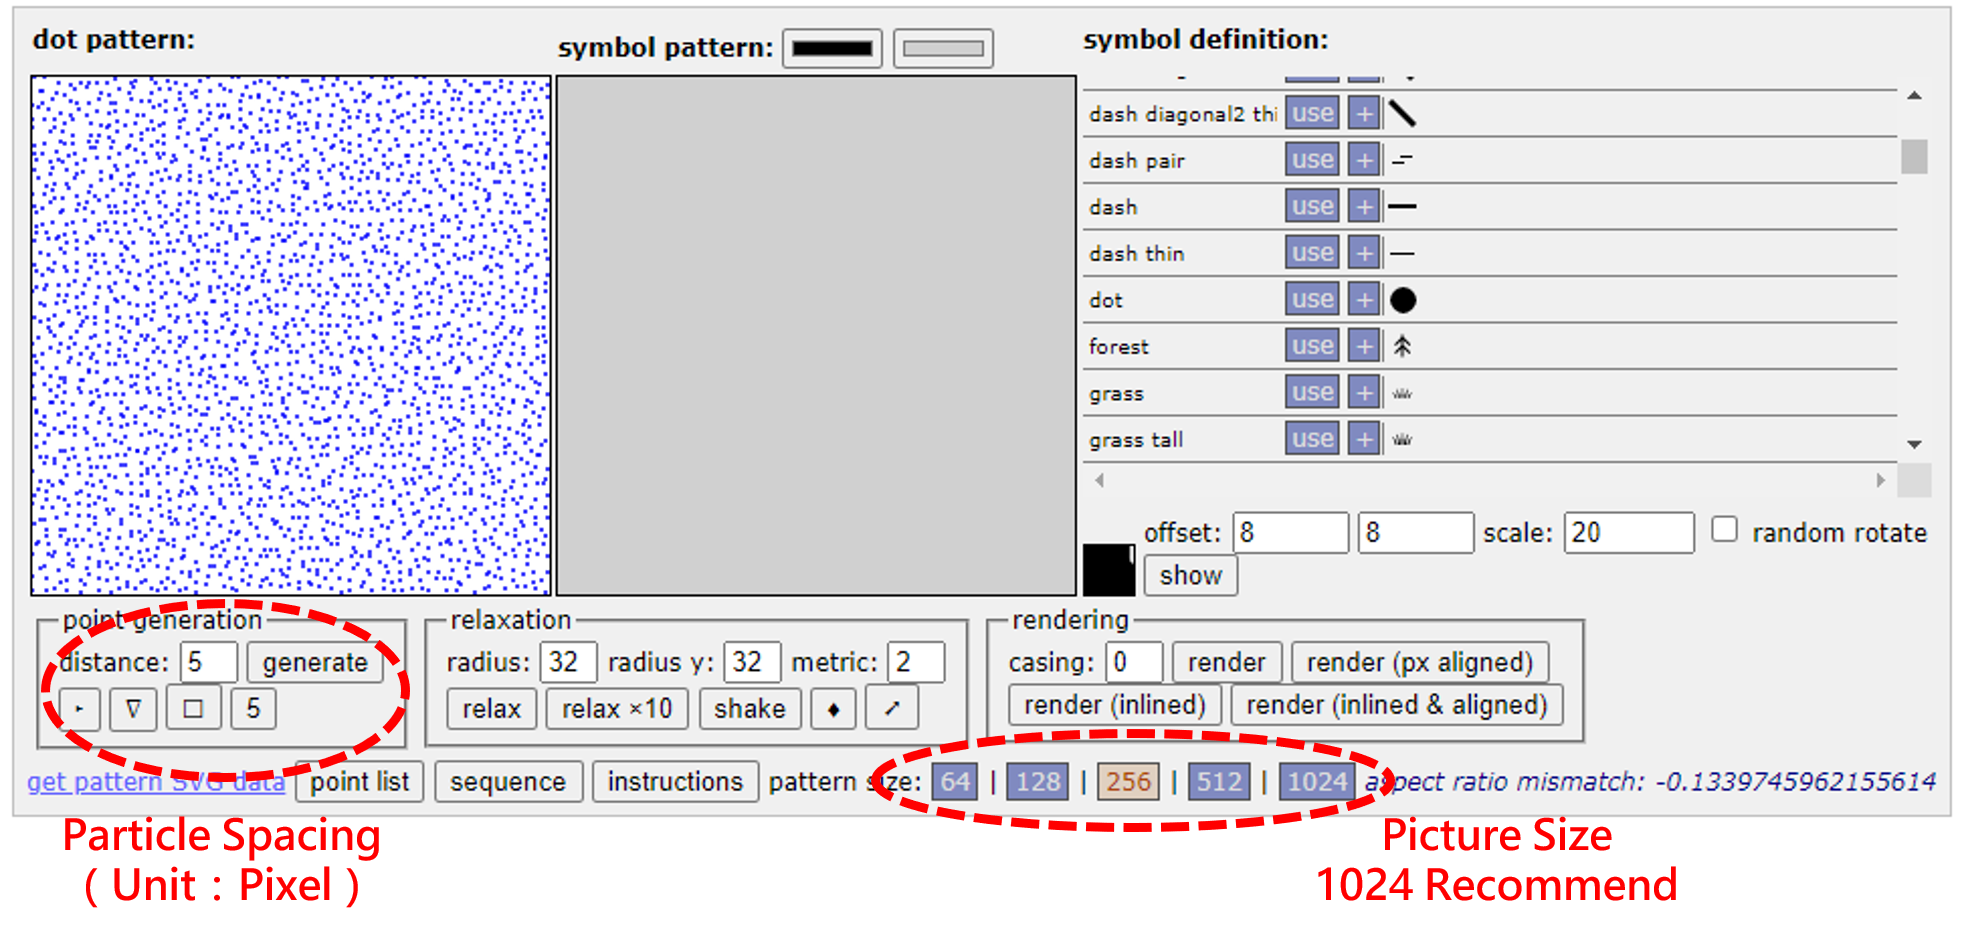The image size is (1962, 936).
Task: Click the metric input field
Action: pos(916,662)
